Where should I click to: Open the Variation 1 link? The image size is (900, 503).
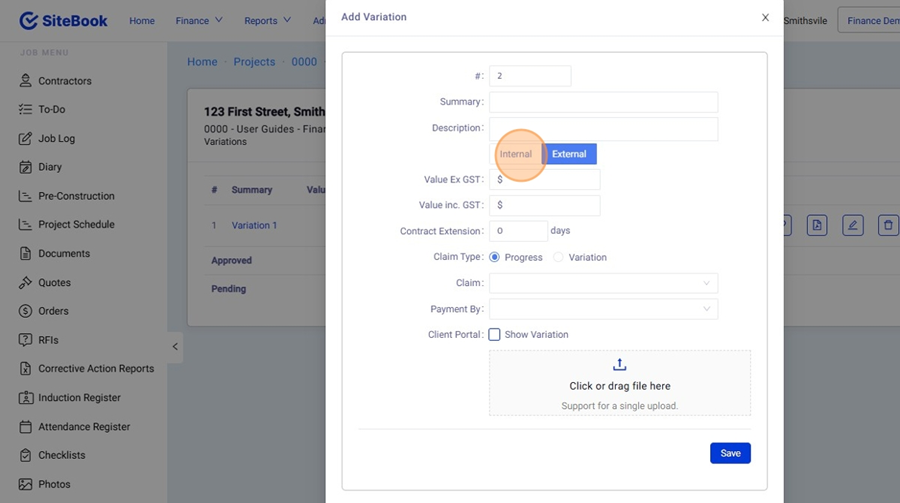tap(254, 226)
